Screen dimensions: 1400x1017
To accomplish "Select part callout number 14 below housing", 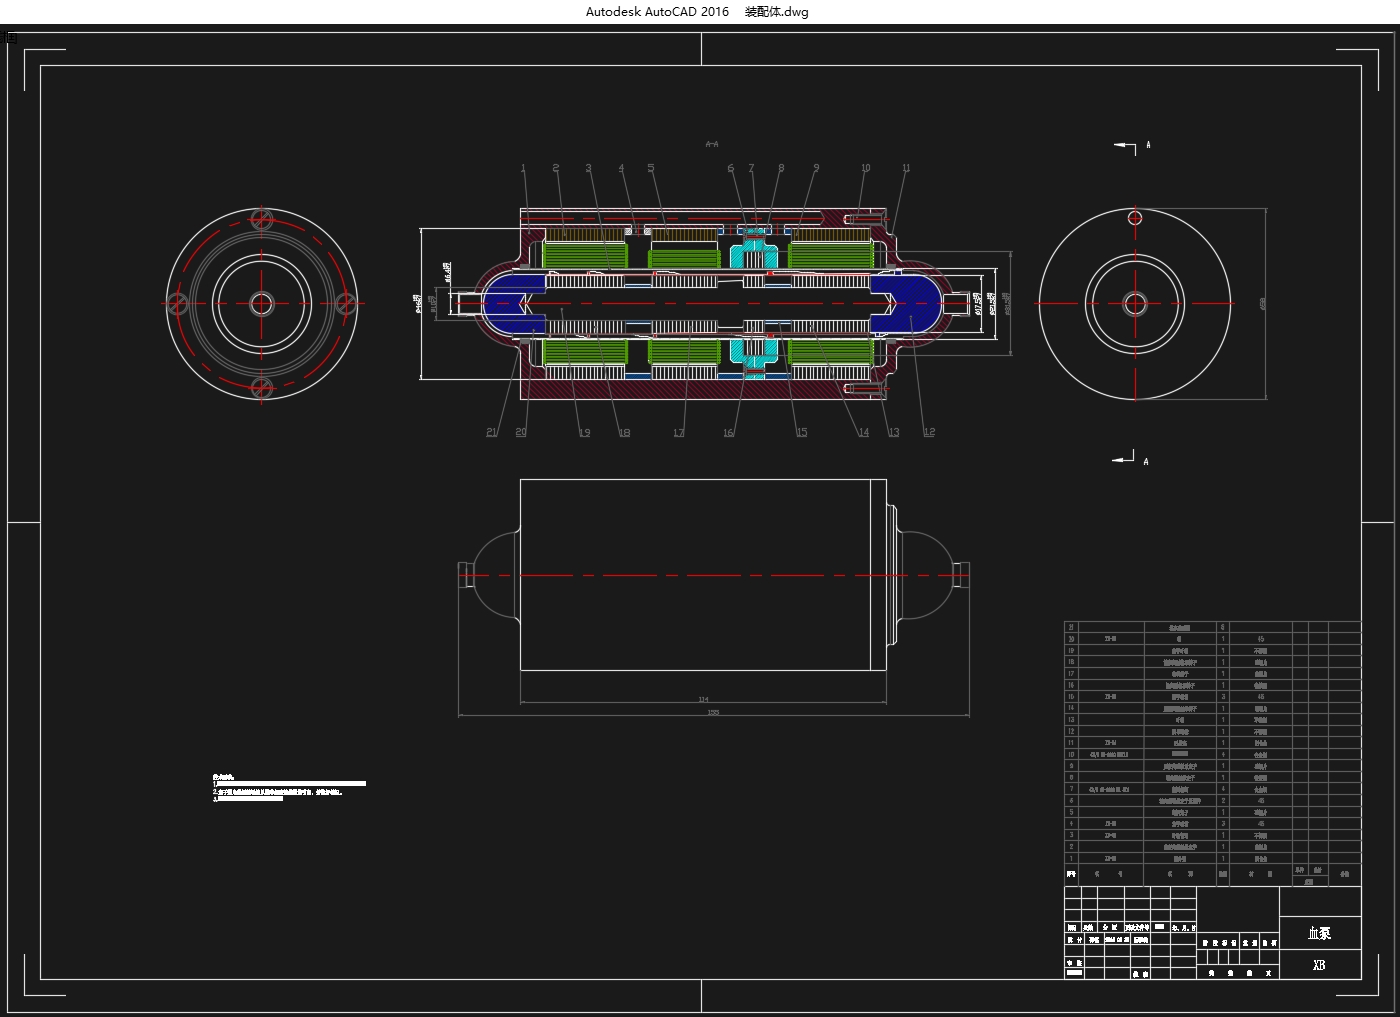I will pyautogui.click(x=864, y=432).
